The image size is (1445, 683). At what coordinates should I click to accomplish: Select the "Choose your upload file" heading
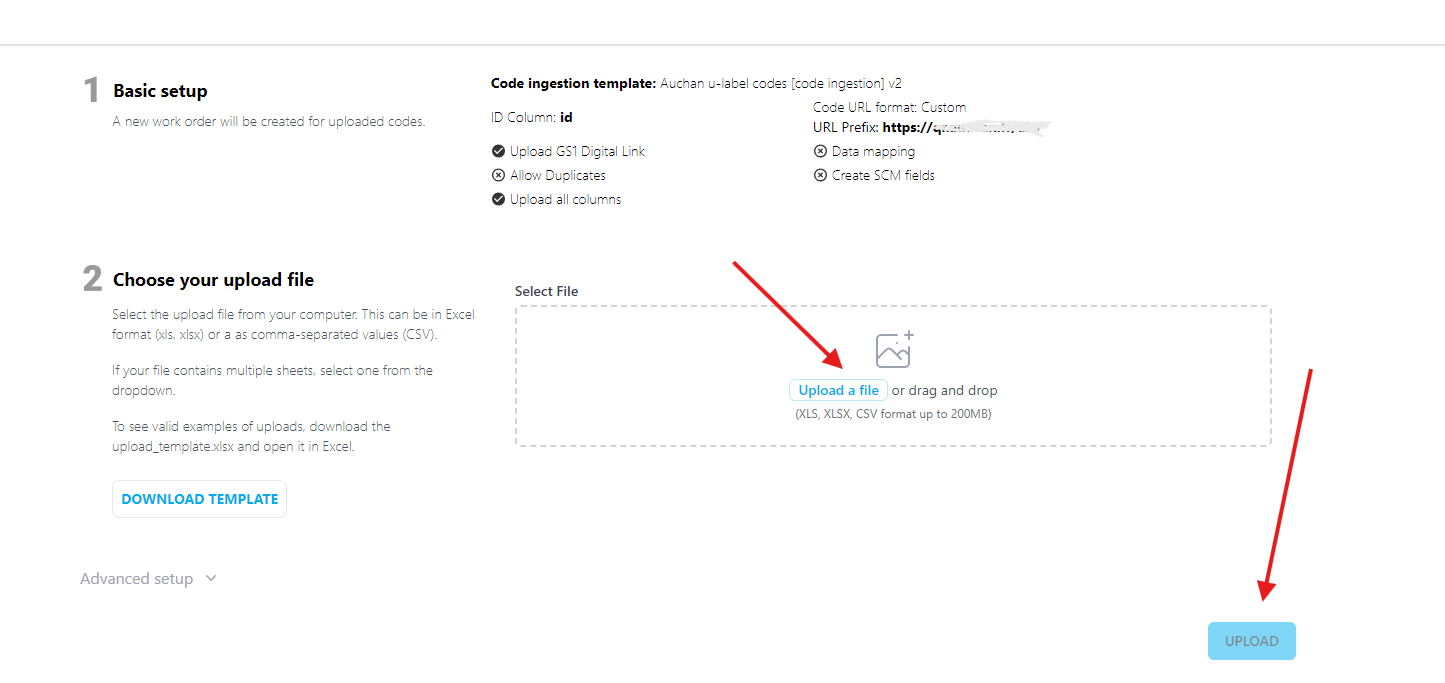point(213,280)
